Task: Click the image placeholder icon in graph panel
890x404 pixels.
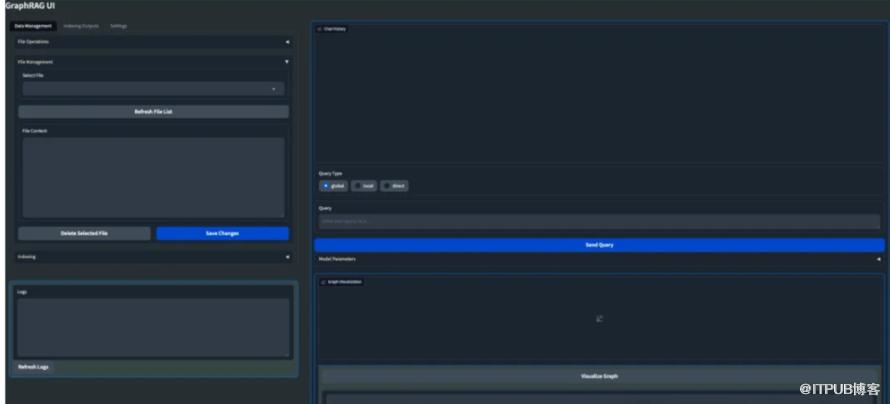Action: pyautogui.click(x=599, y=319)
